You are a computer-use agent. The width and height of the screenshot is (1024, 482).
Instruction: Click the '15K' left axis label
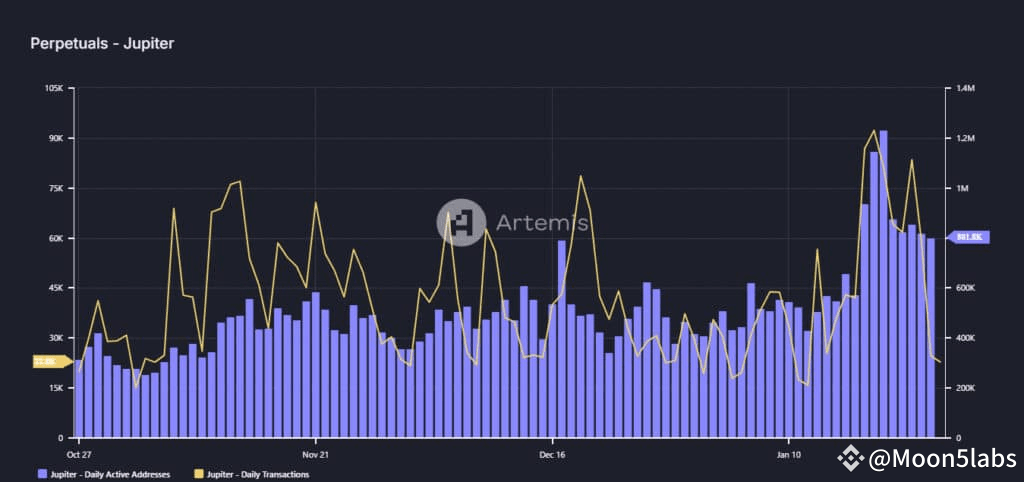point(55,388)
